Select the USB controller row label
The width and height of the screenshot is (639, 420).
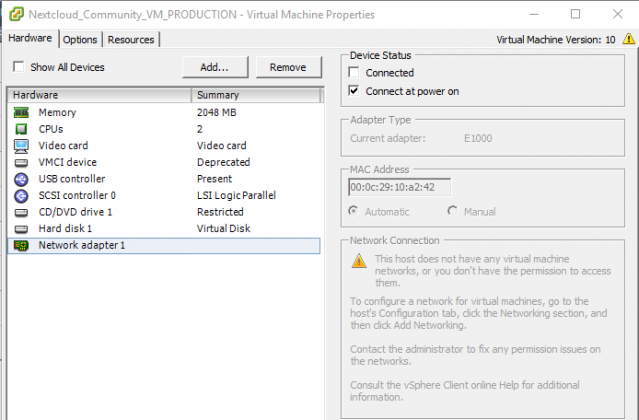(72, 179)
